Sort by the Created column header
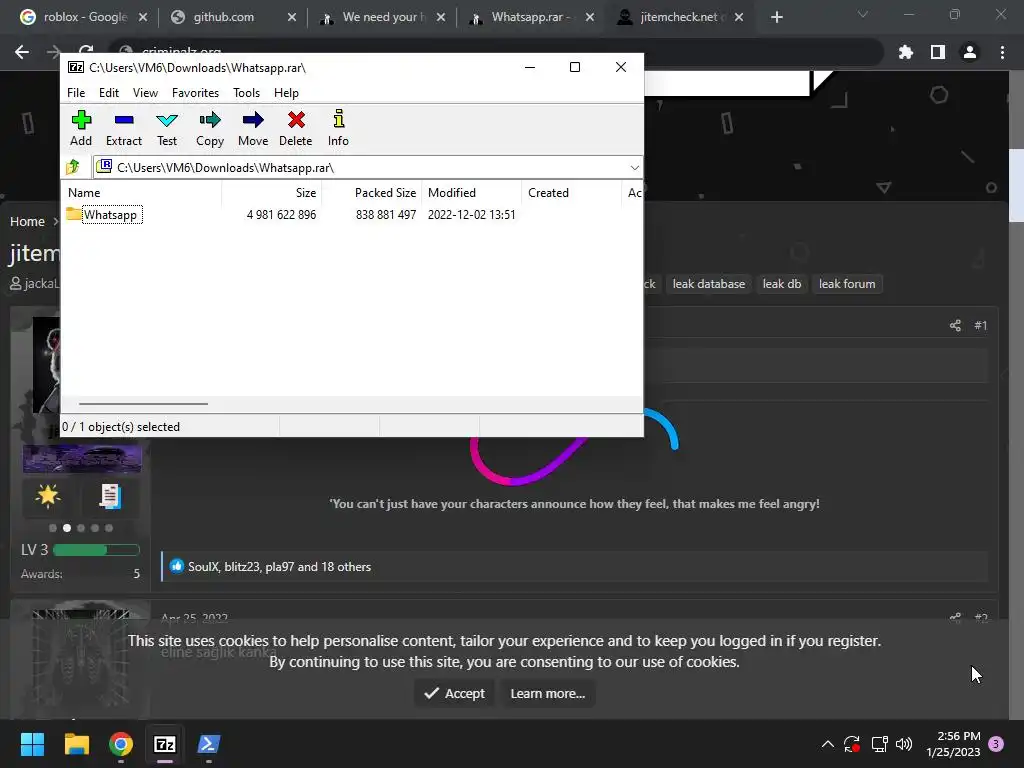Viewport: 1024px width, 768px height. (x=571, y=193)
